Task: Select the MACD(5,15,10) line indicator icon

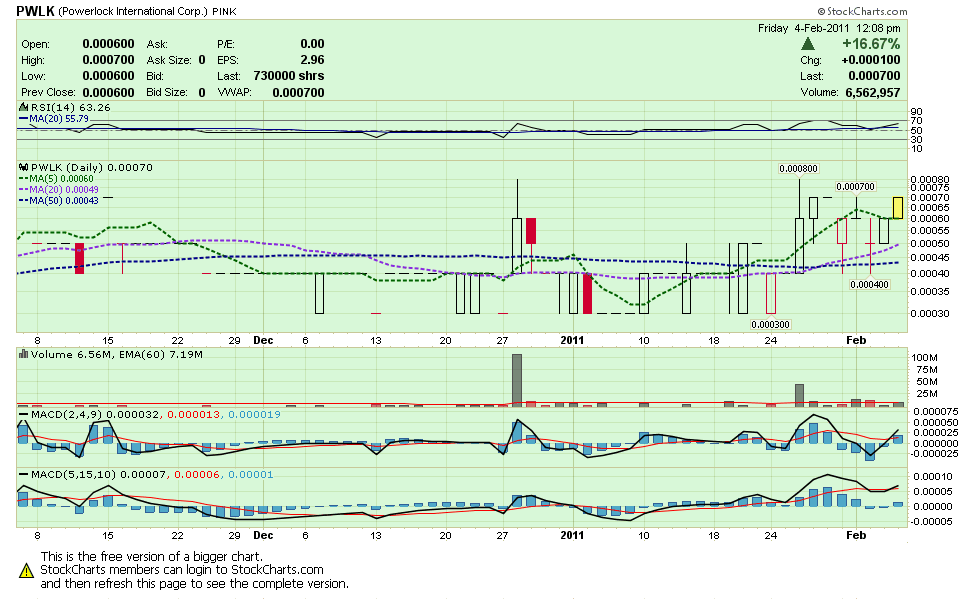Action: [22, 475]
